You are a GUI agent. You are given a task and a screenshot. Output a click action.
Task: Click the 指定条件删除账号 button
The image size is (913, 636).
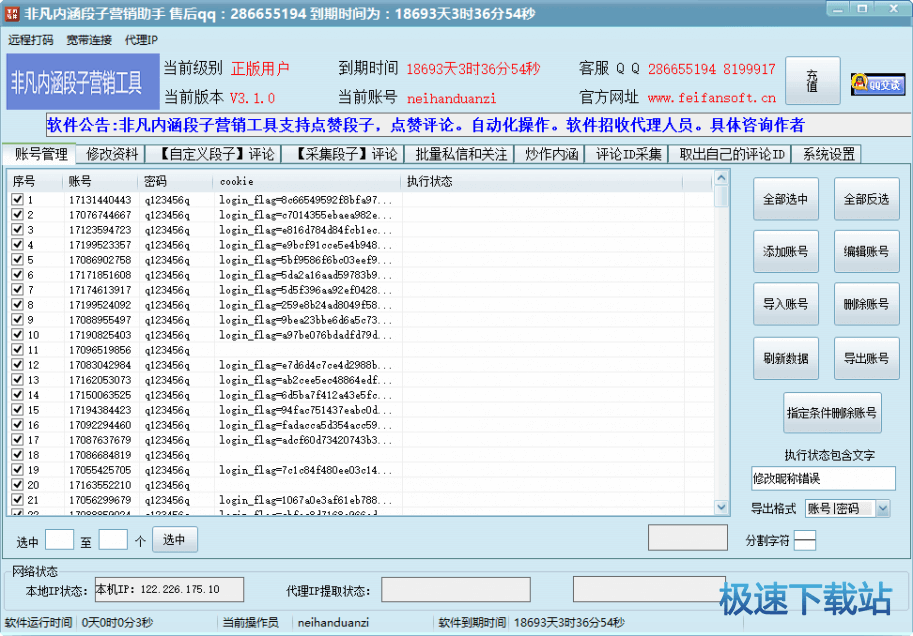click(832, 413)
